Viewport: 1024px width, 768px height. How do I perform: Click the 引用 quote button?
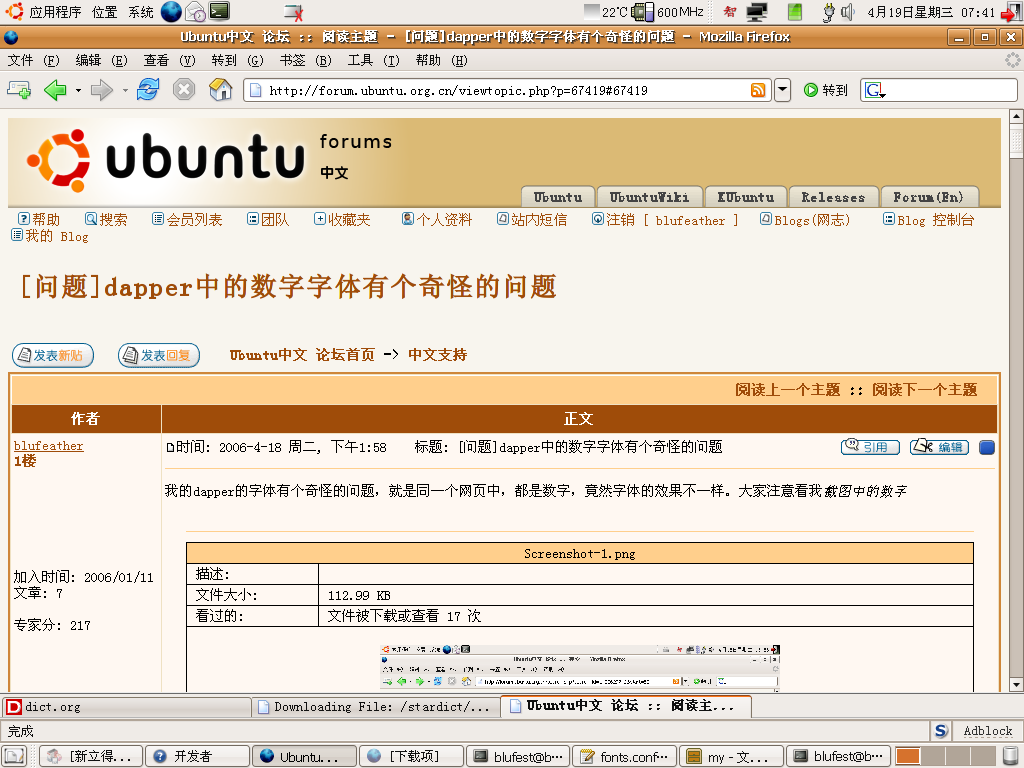[871, 447]
